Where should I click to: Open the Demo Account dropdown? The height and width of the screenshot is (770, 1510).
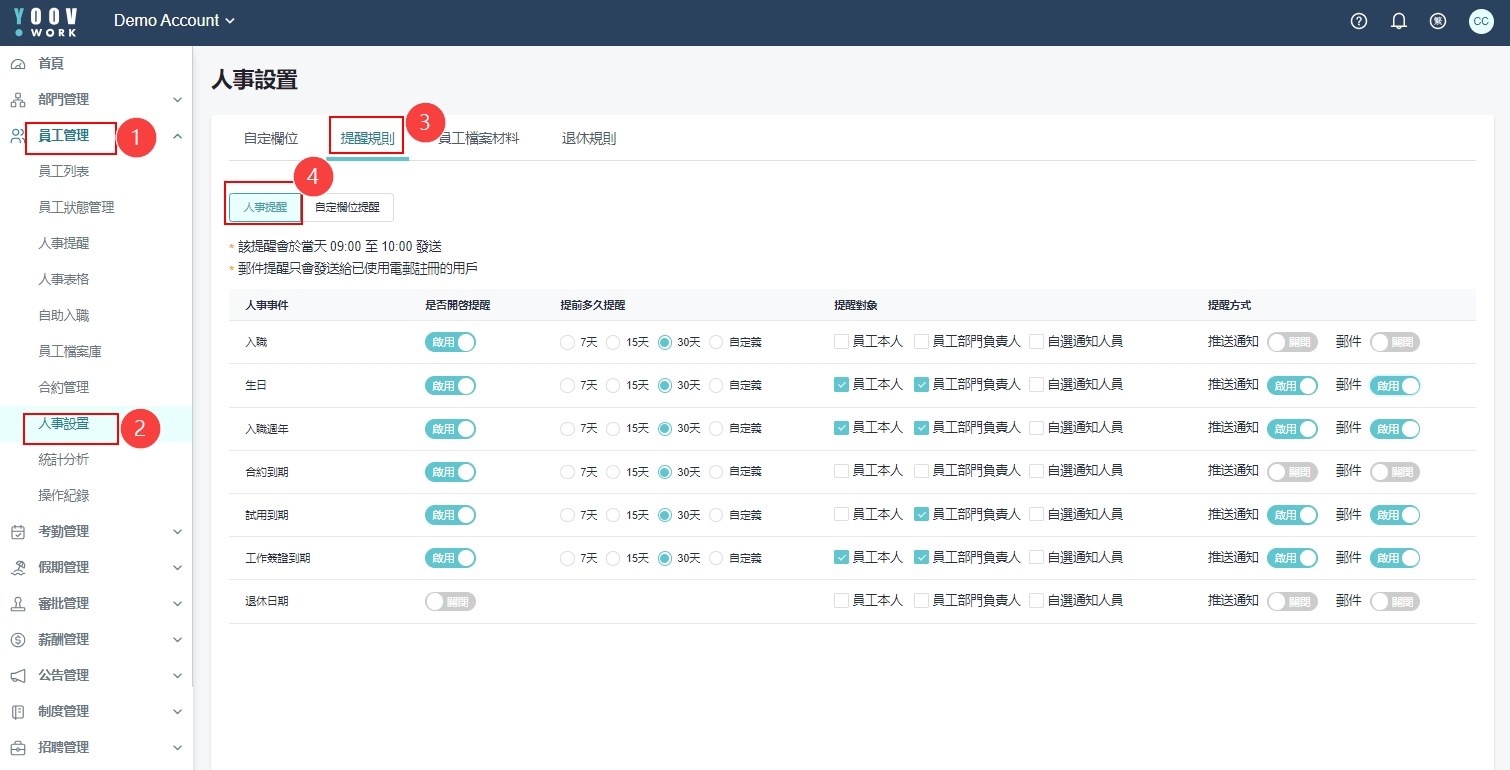[175, 21]
